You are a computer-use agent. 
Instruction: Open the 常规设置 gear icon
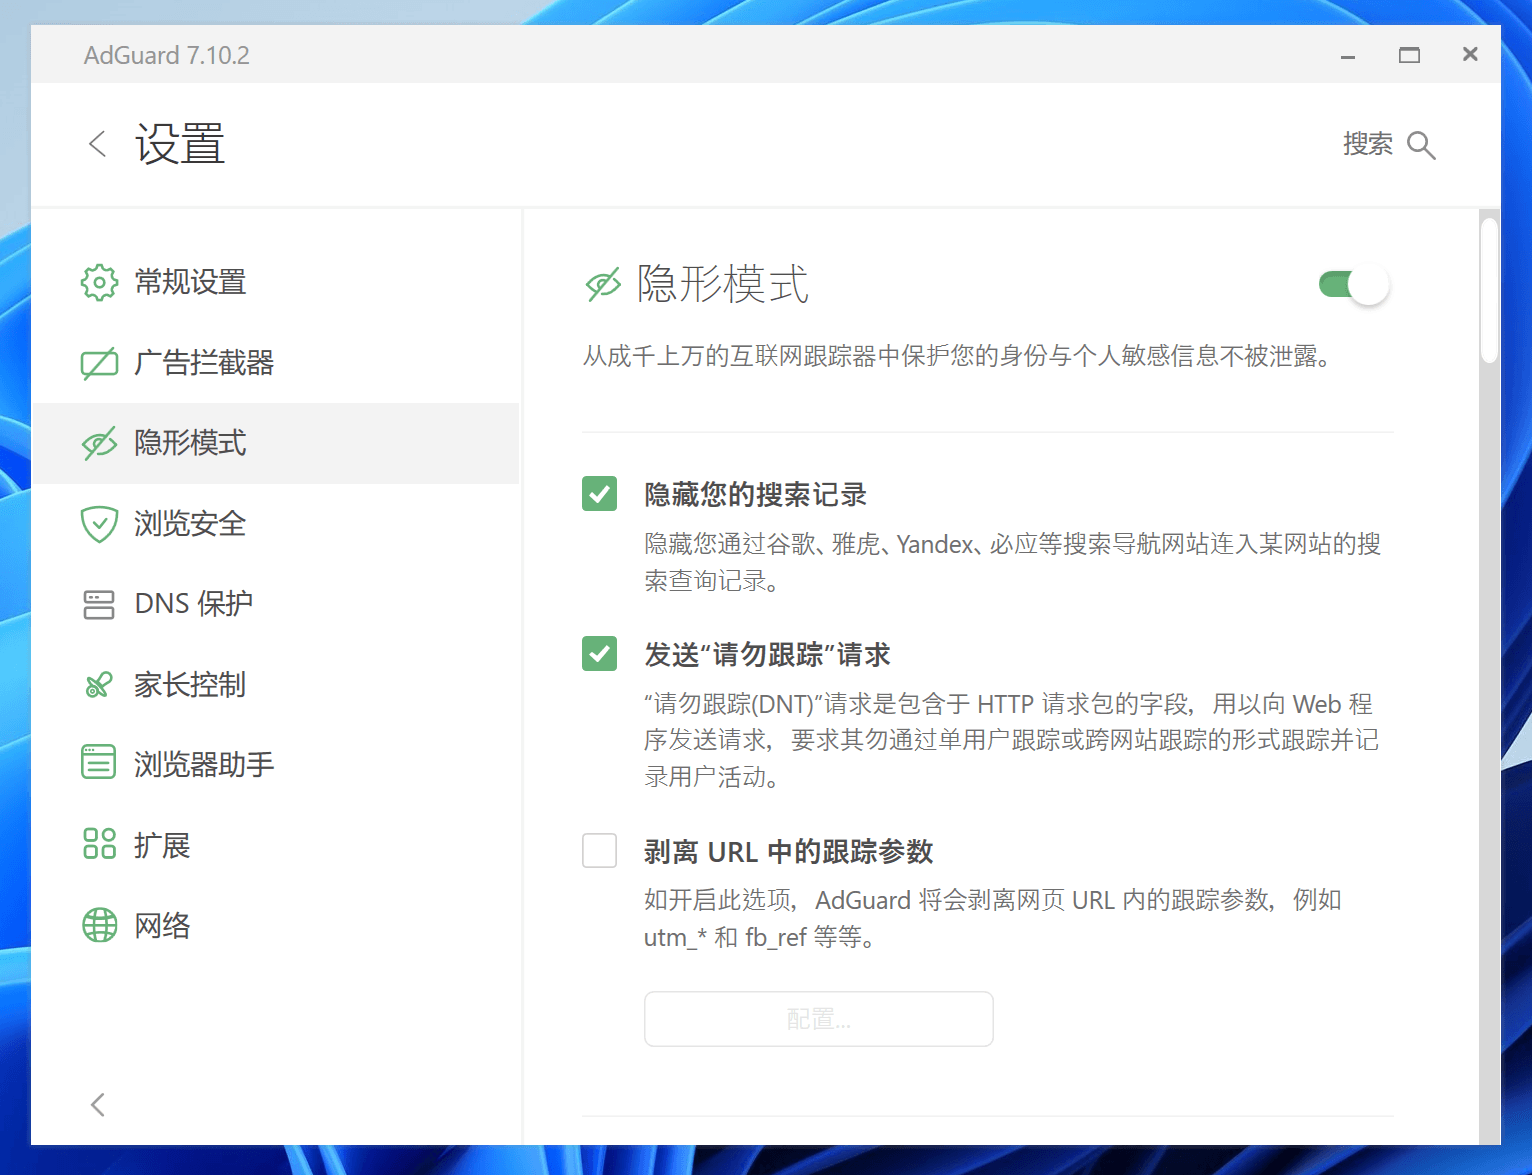coord(99,282)
